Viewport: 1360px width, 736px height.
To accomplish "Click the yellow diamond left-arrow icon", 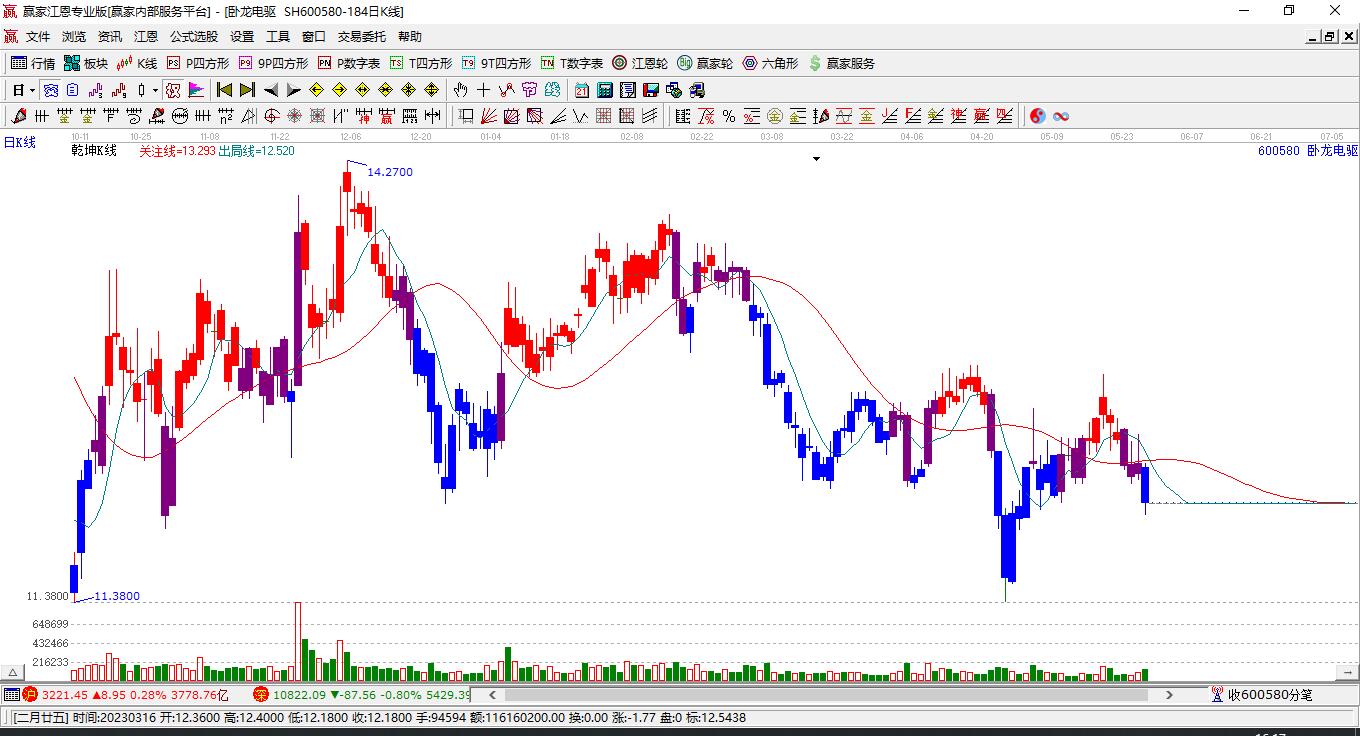I will (x=317, y=90).
